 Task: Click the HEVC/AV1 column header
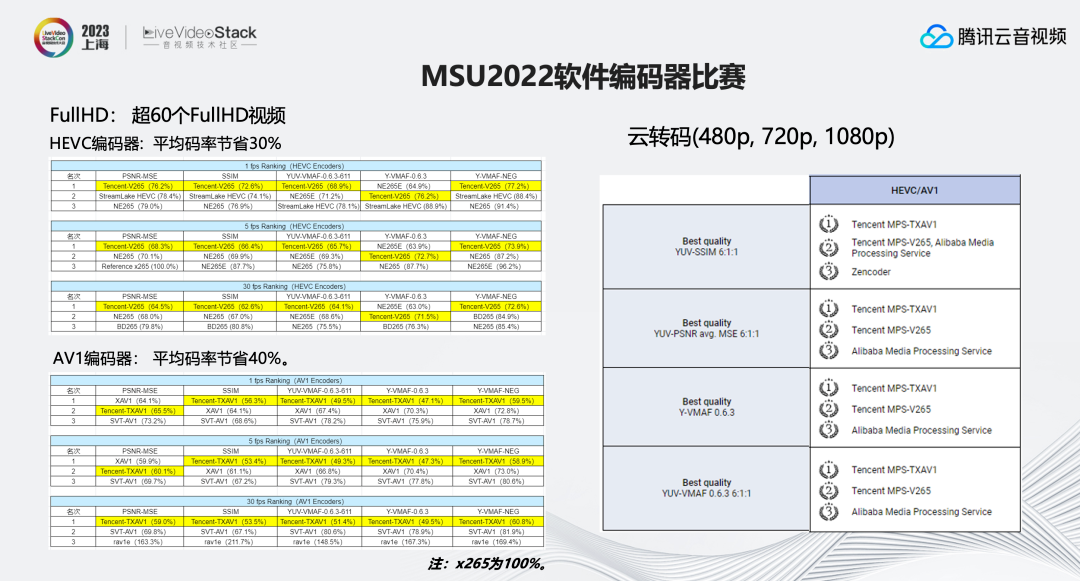point(915,190)
